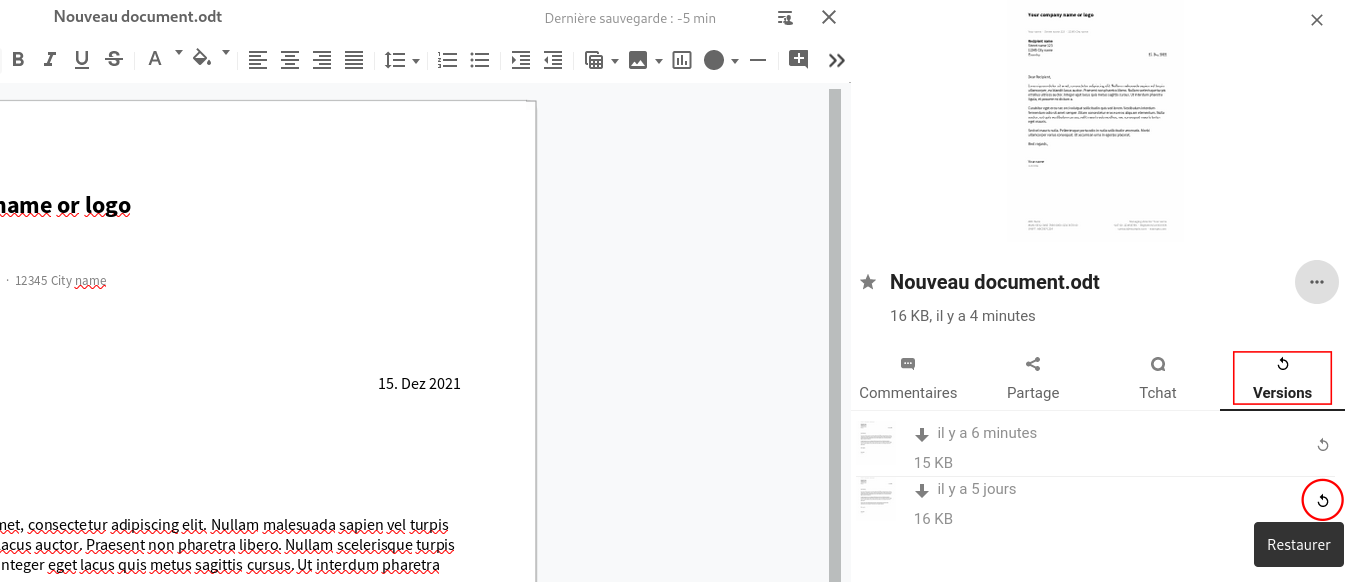Add a comment using the toolbar icon
This screenshot has width=1345, height=582.
(798, 59)
